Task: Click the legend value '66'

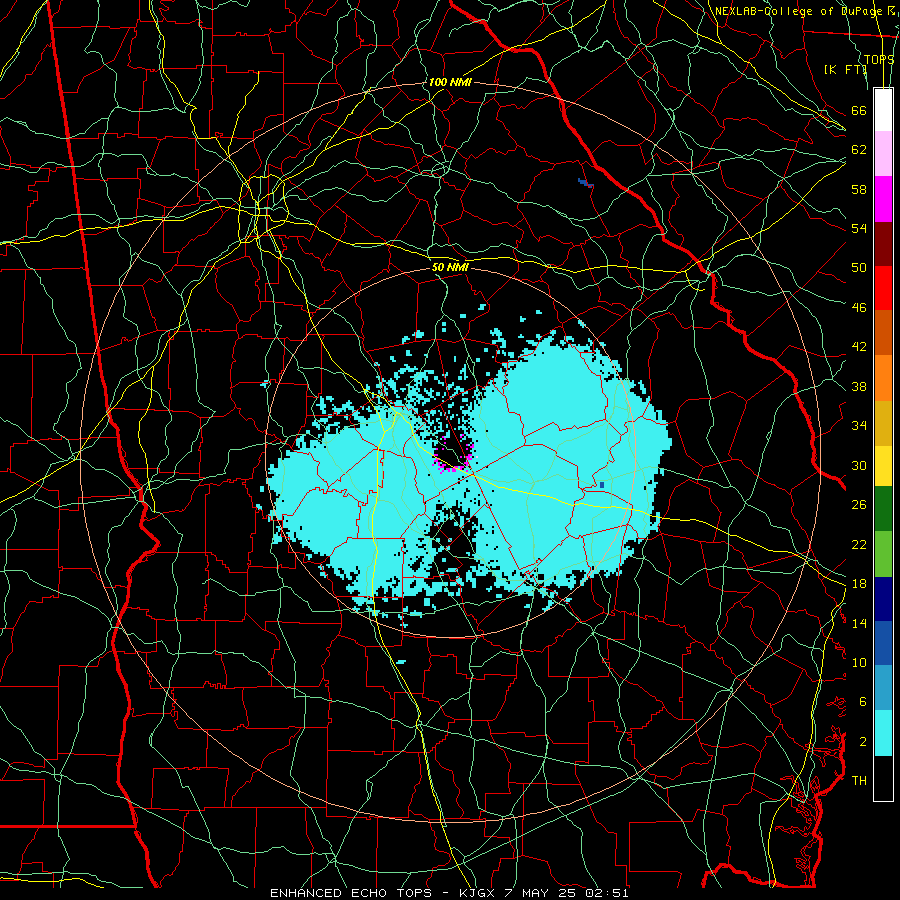Action: pos(859,110)
